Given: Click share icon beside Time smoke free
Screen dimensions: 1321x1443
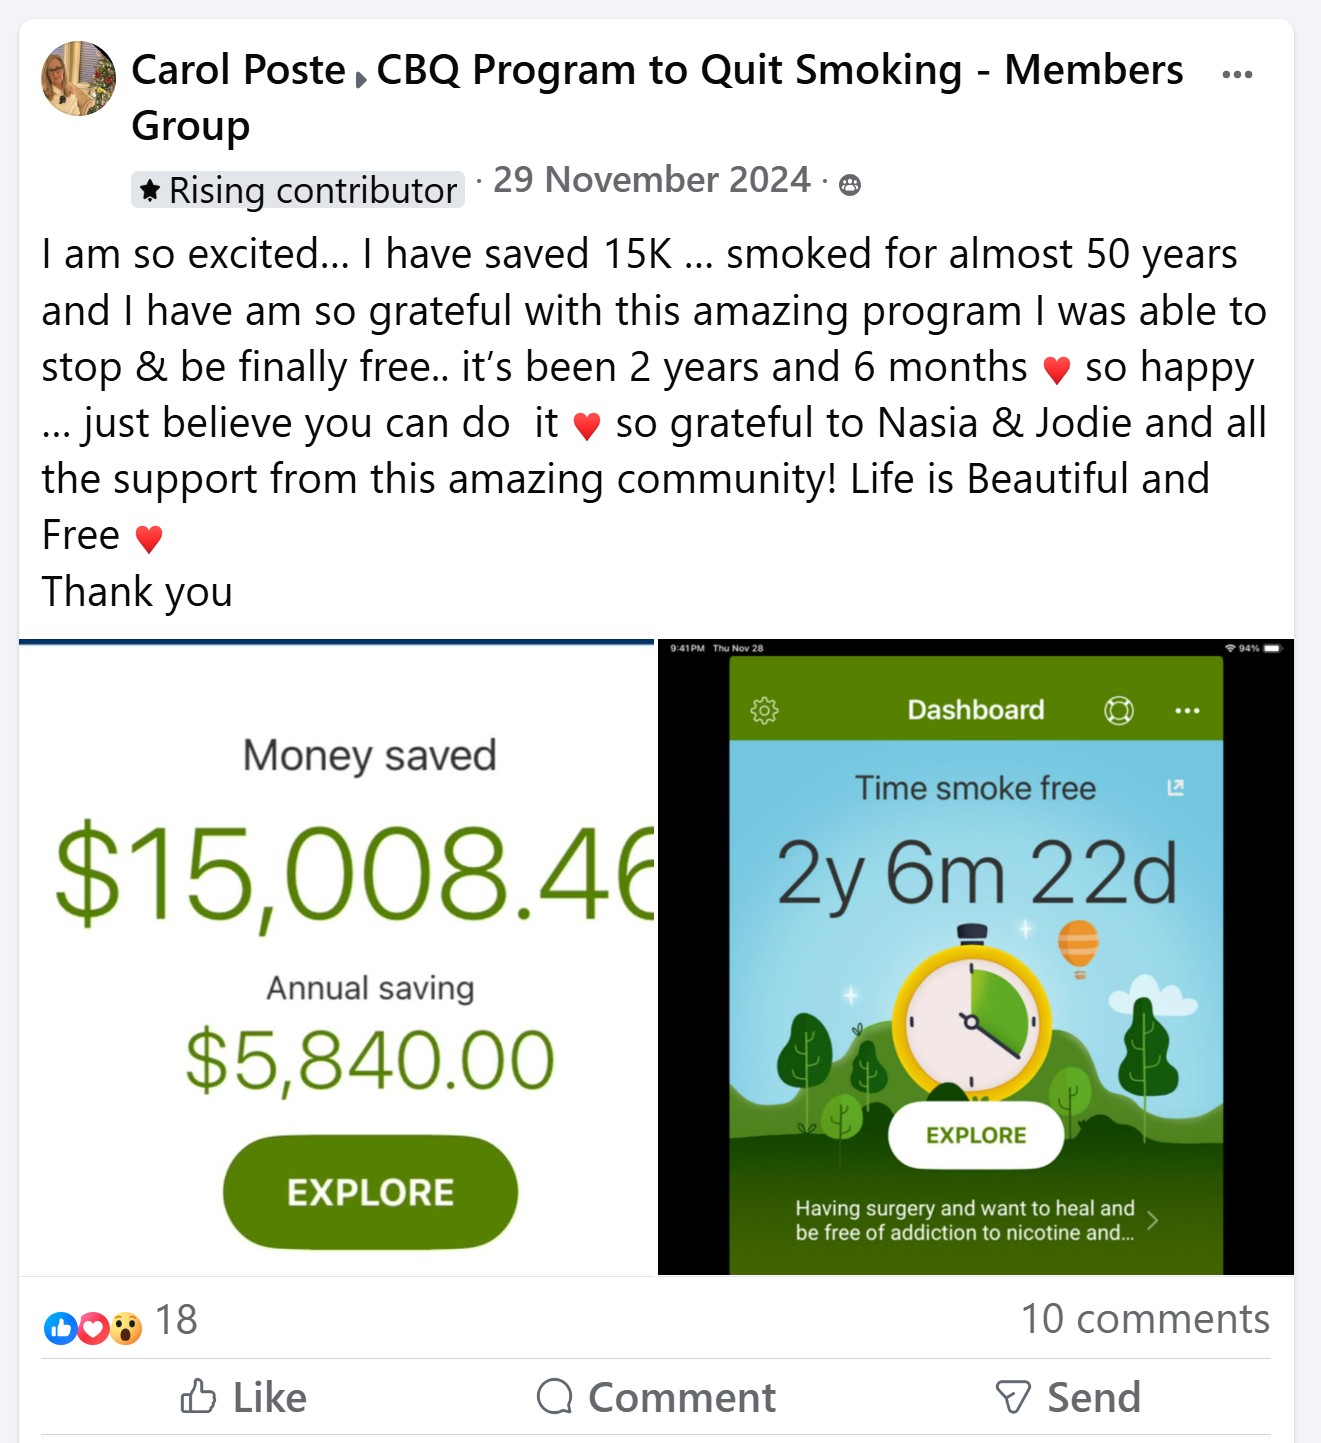Looking at the screenshot, I should (x=1176, y=788).
